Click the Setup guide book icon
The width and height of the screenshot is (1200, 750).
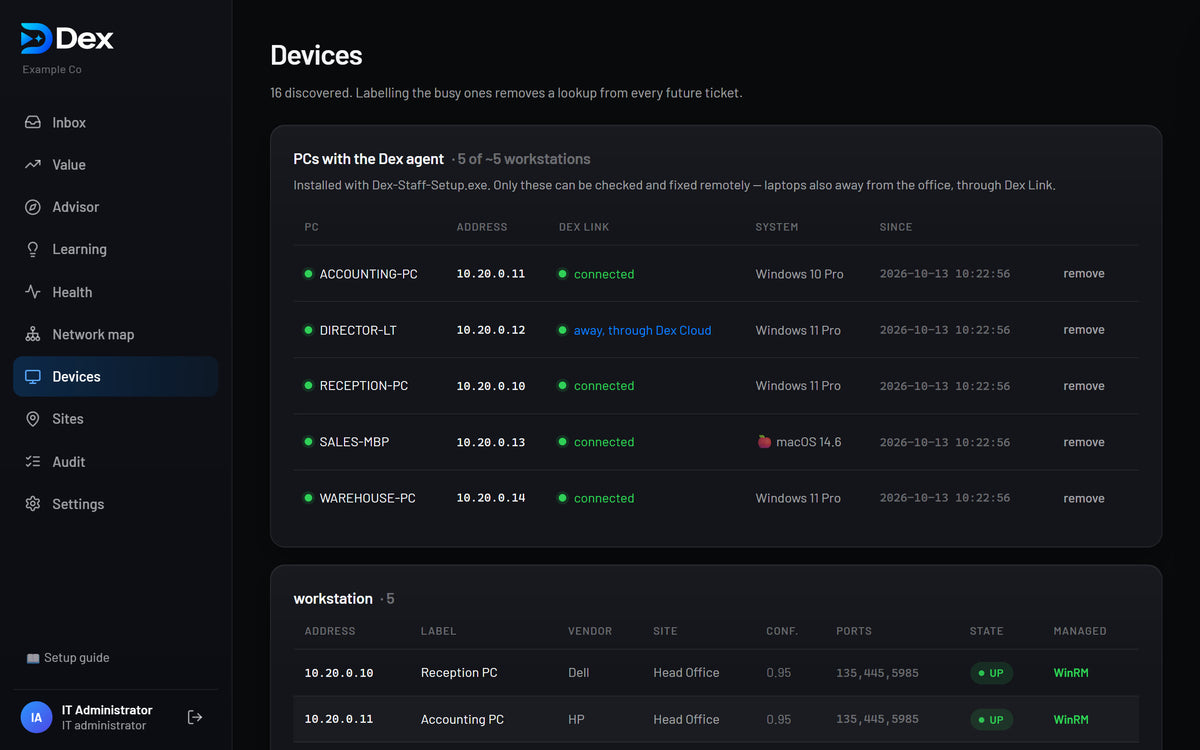coord(33,658)
